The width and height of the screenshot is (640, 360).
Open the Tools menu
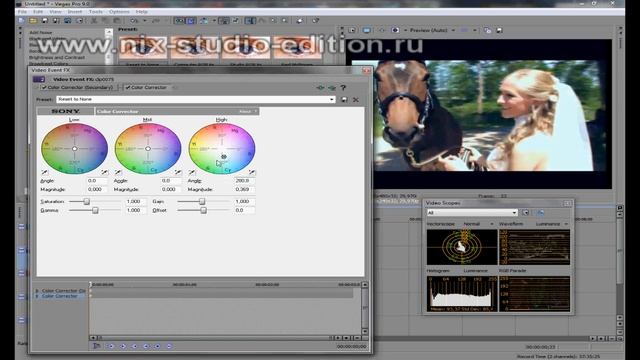pyautogui.click(x=96, y=12)
